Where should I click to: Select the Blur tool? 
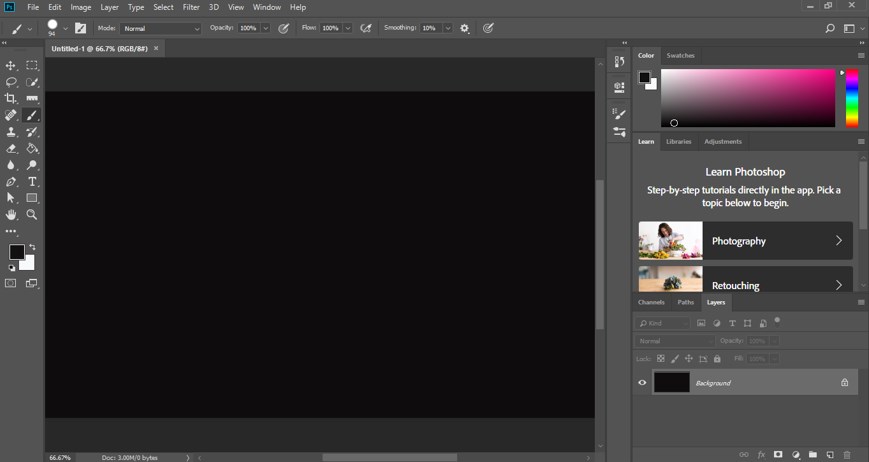[x=11, y=165]
